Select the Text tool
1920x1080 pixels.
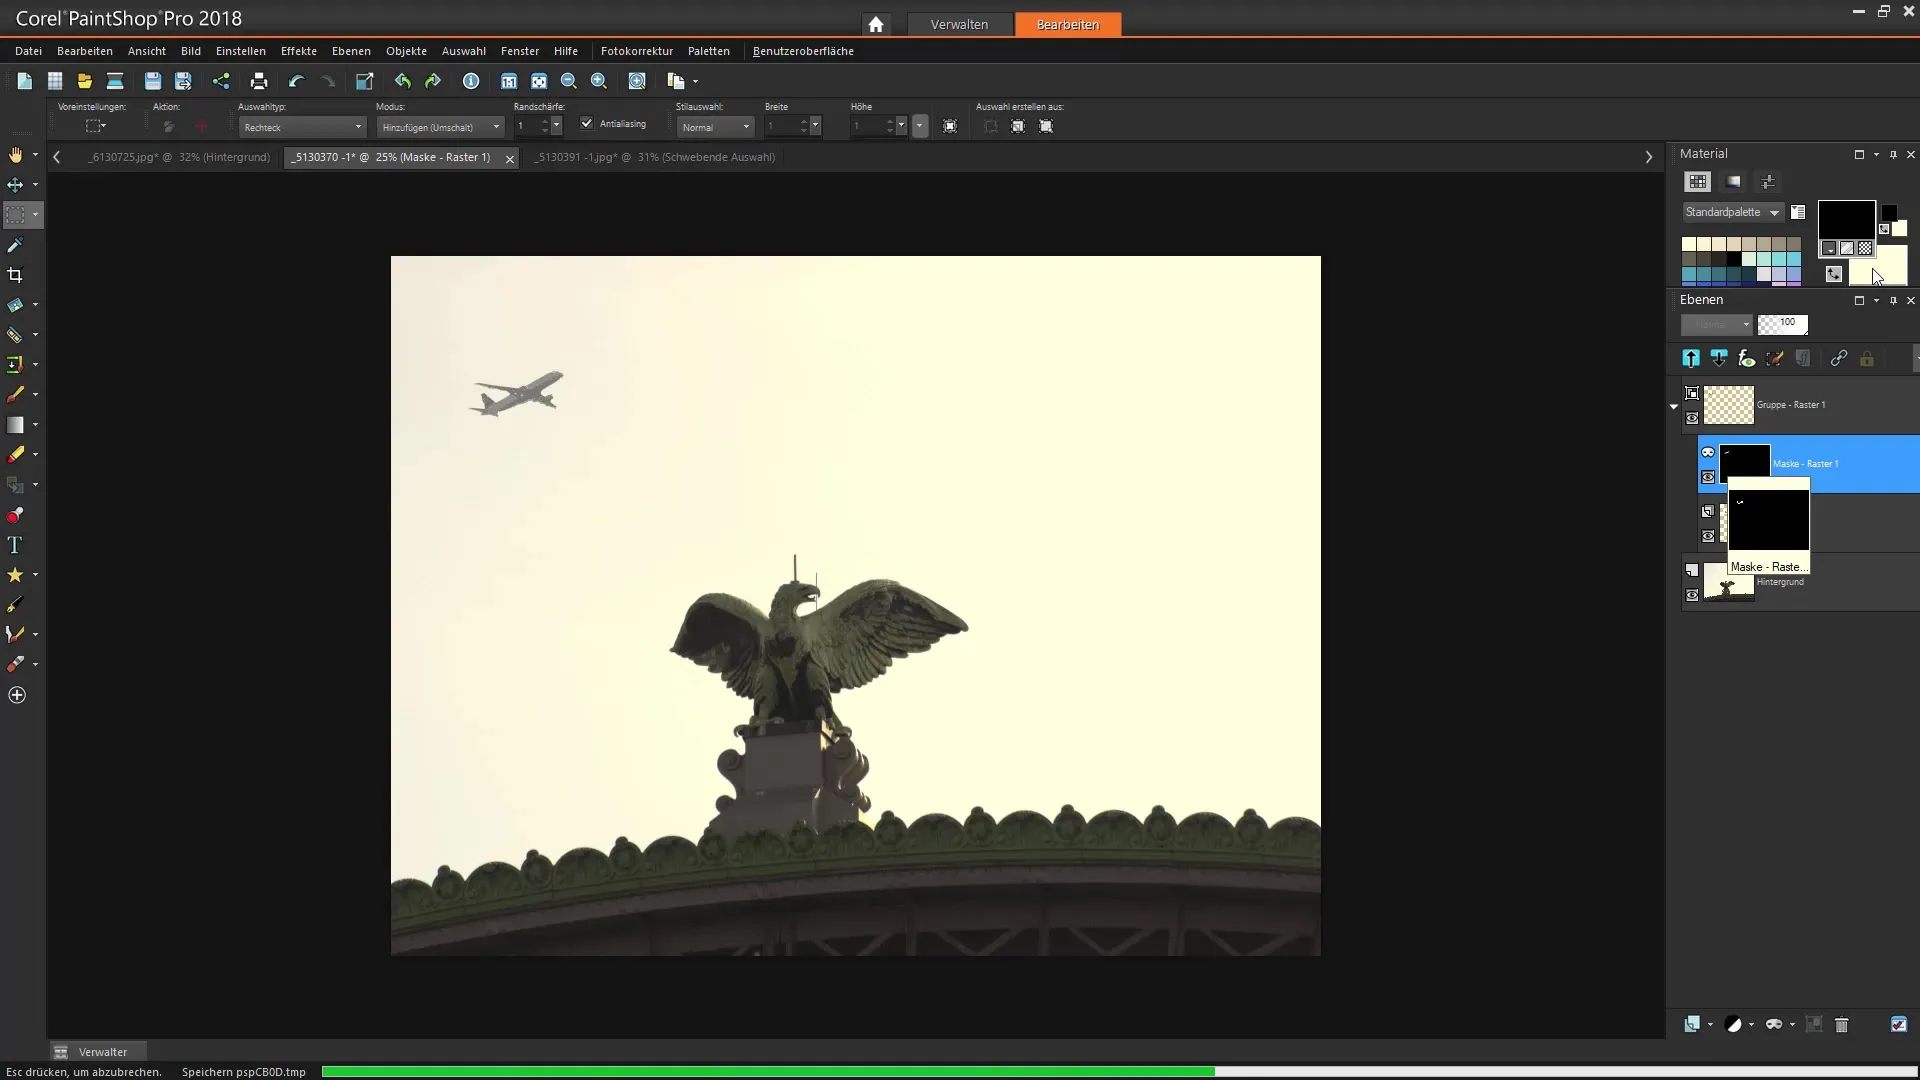point(15,545)
